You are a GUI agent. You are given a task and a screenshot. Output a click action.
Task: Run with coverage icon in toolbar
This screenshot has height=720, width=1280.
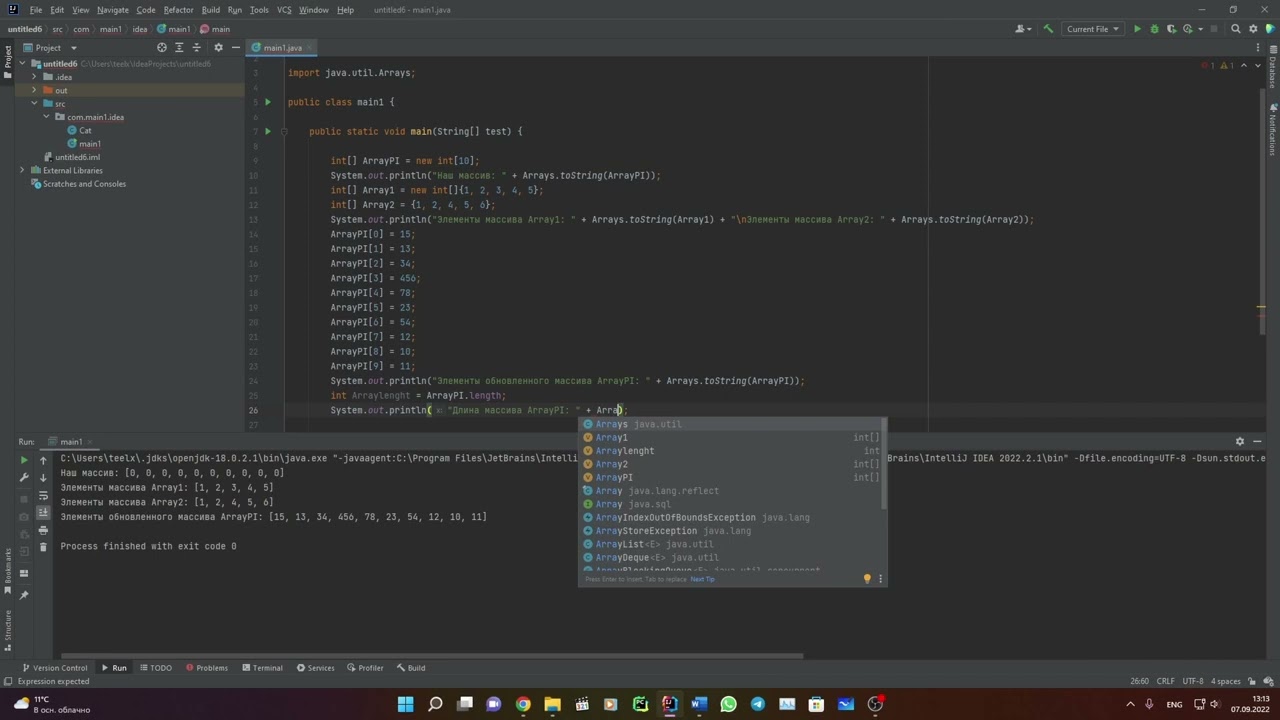1171,29
